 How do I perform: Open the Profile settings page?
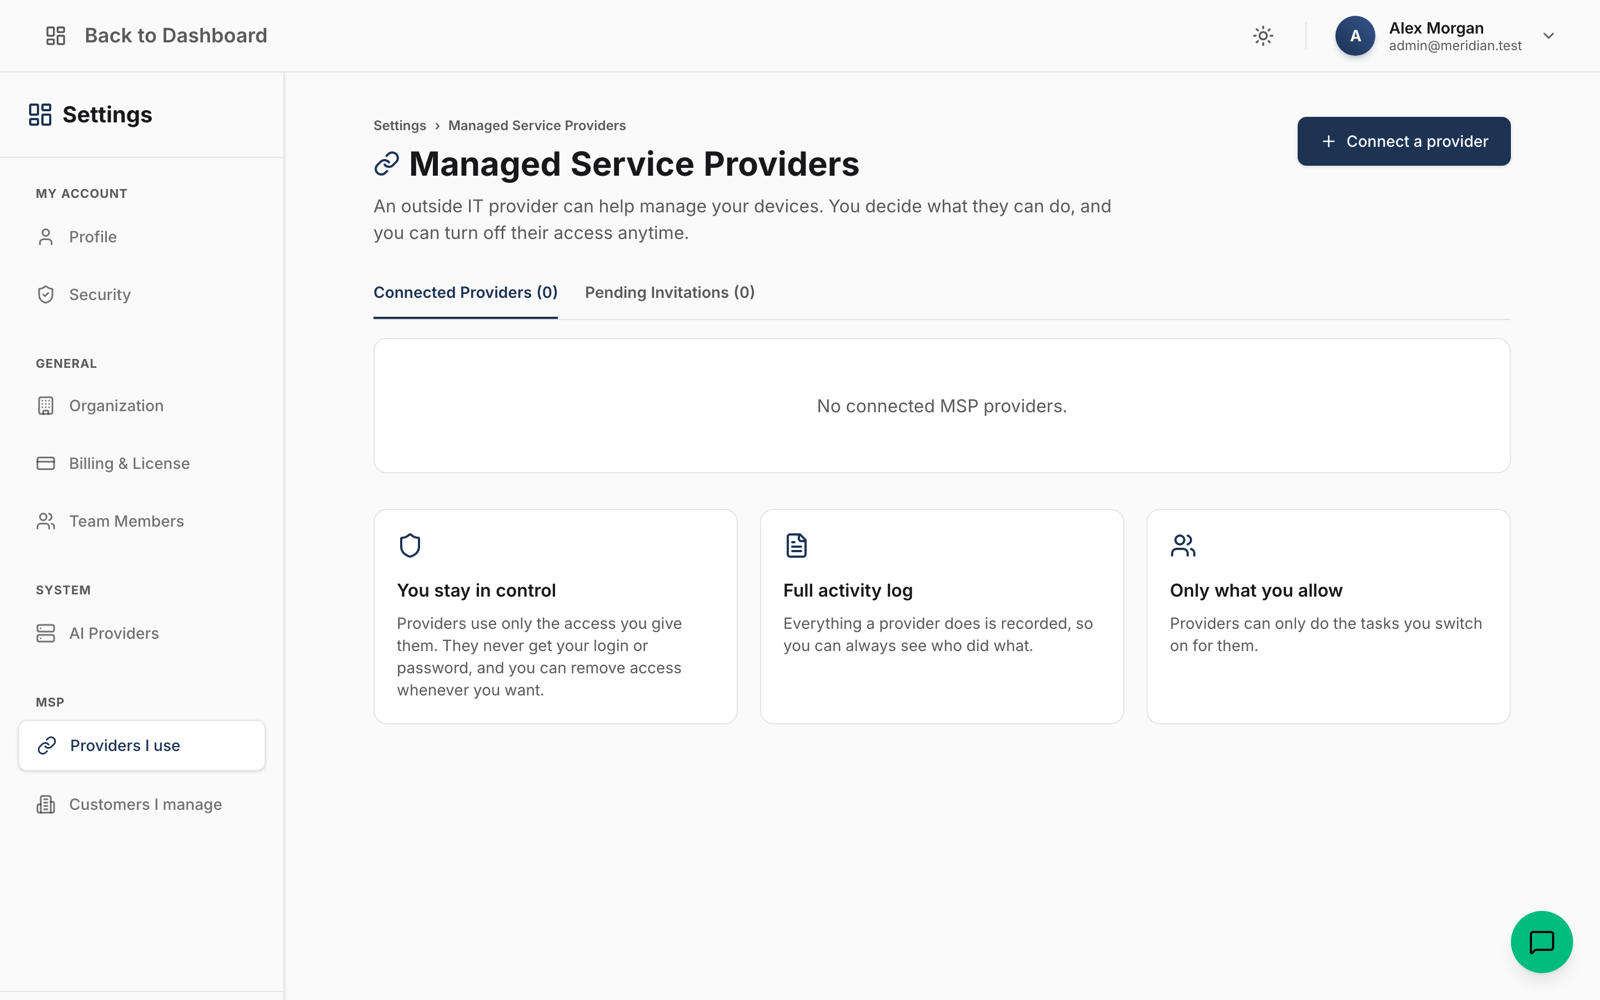[142, 237]
